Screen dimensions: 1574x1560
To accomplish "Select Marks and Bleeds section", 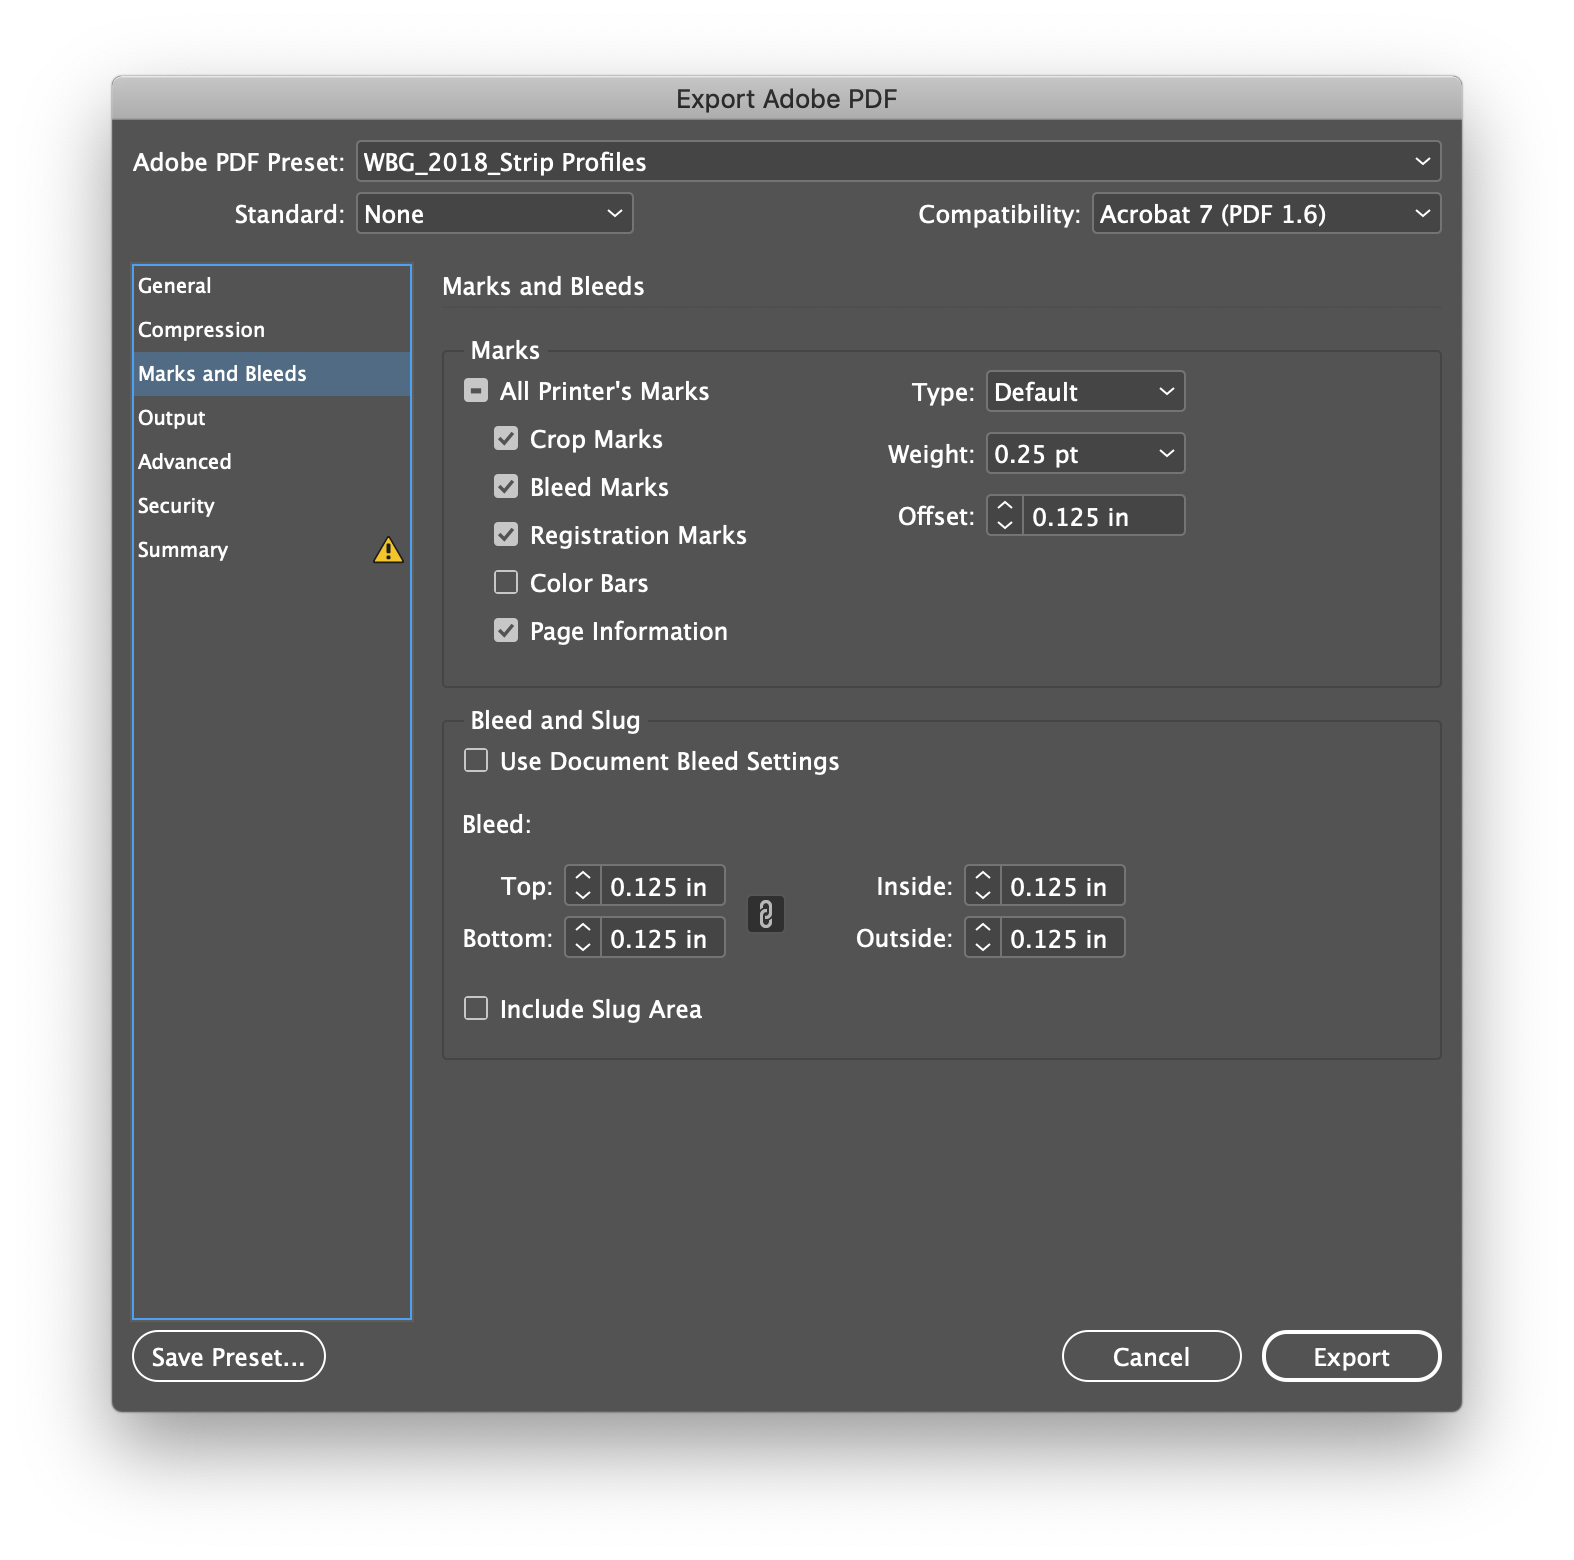I will 272,374.
